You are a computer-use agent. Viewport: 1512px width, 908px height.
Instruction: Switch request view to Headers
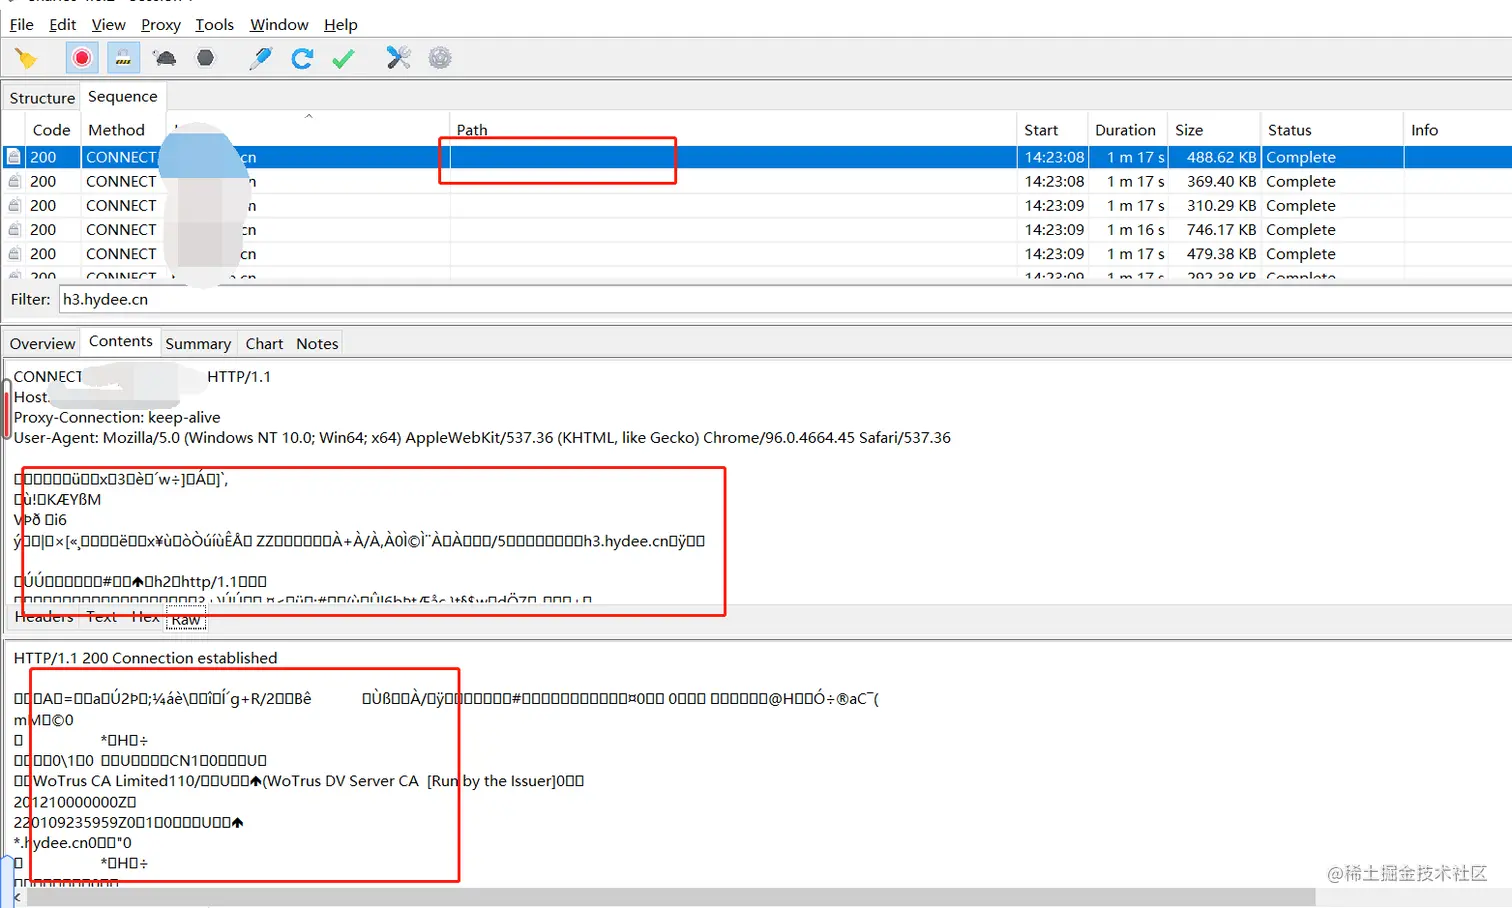[x=44, y=617]
